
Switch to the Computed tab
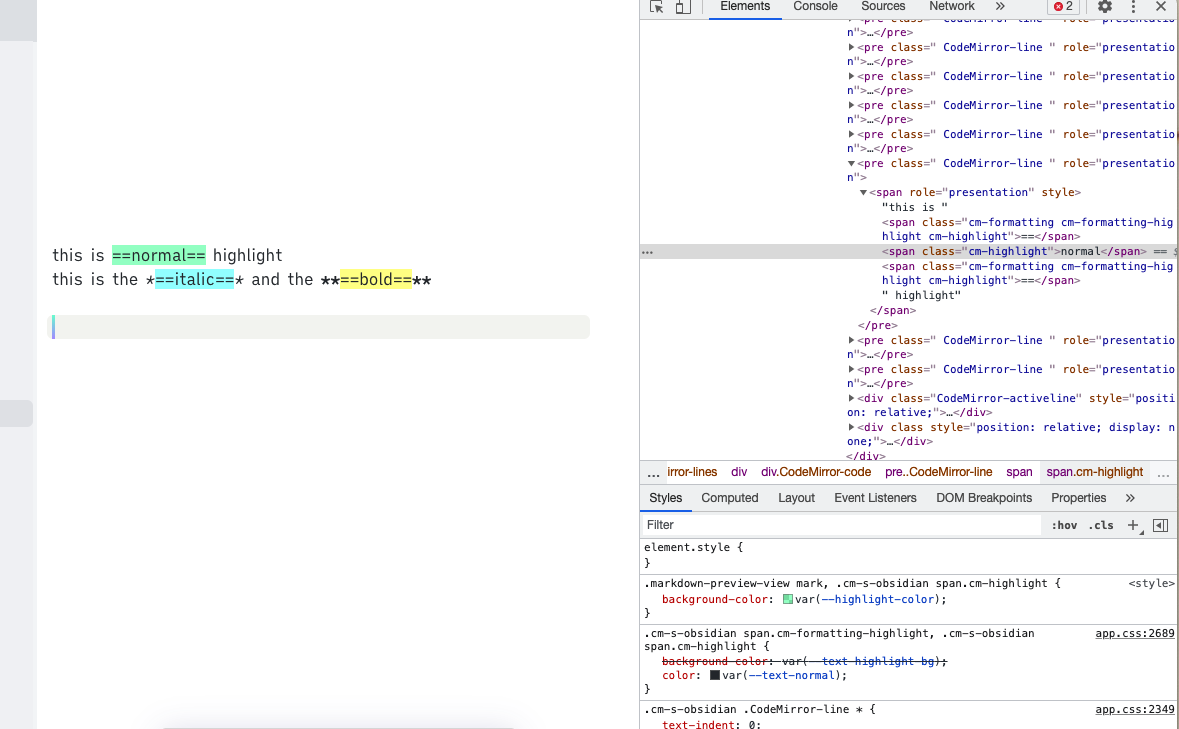[x=729, y=497]
